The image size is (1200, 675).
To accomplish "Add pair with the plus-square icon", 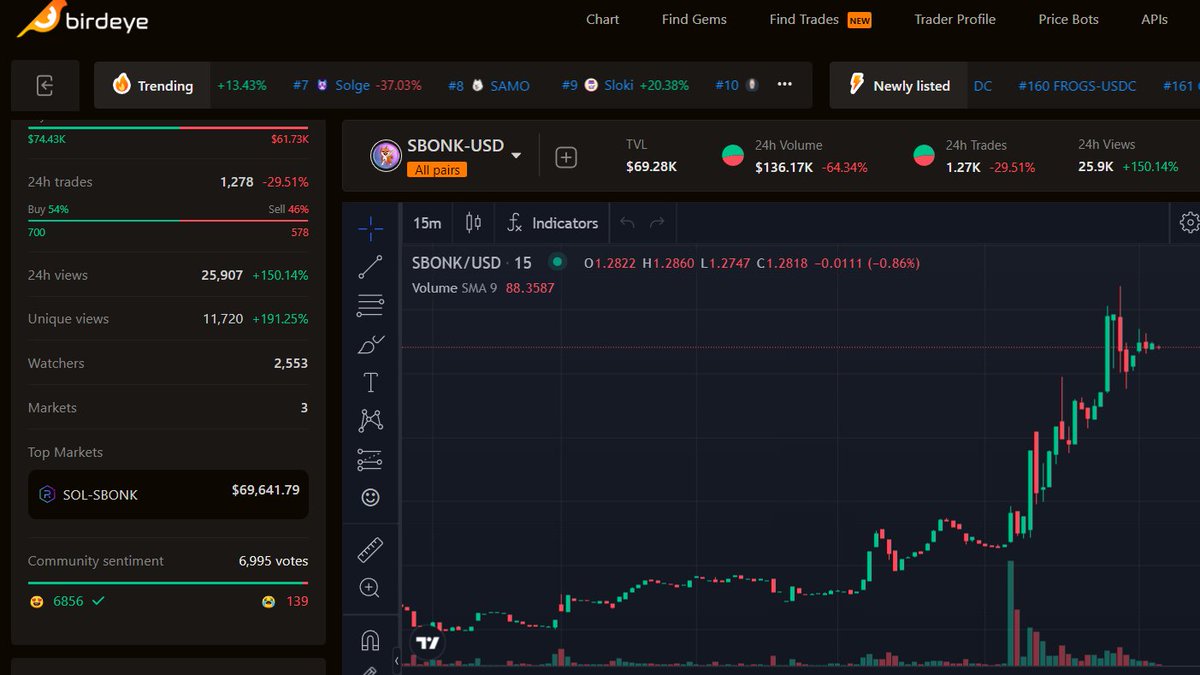I will tap(566, 157).
